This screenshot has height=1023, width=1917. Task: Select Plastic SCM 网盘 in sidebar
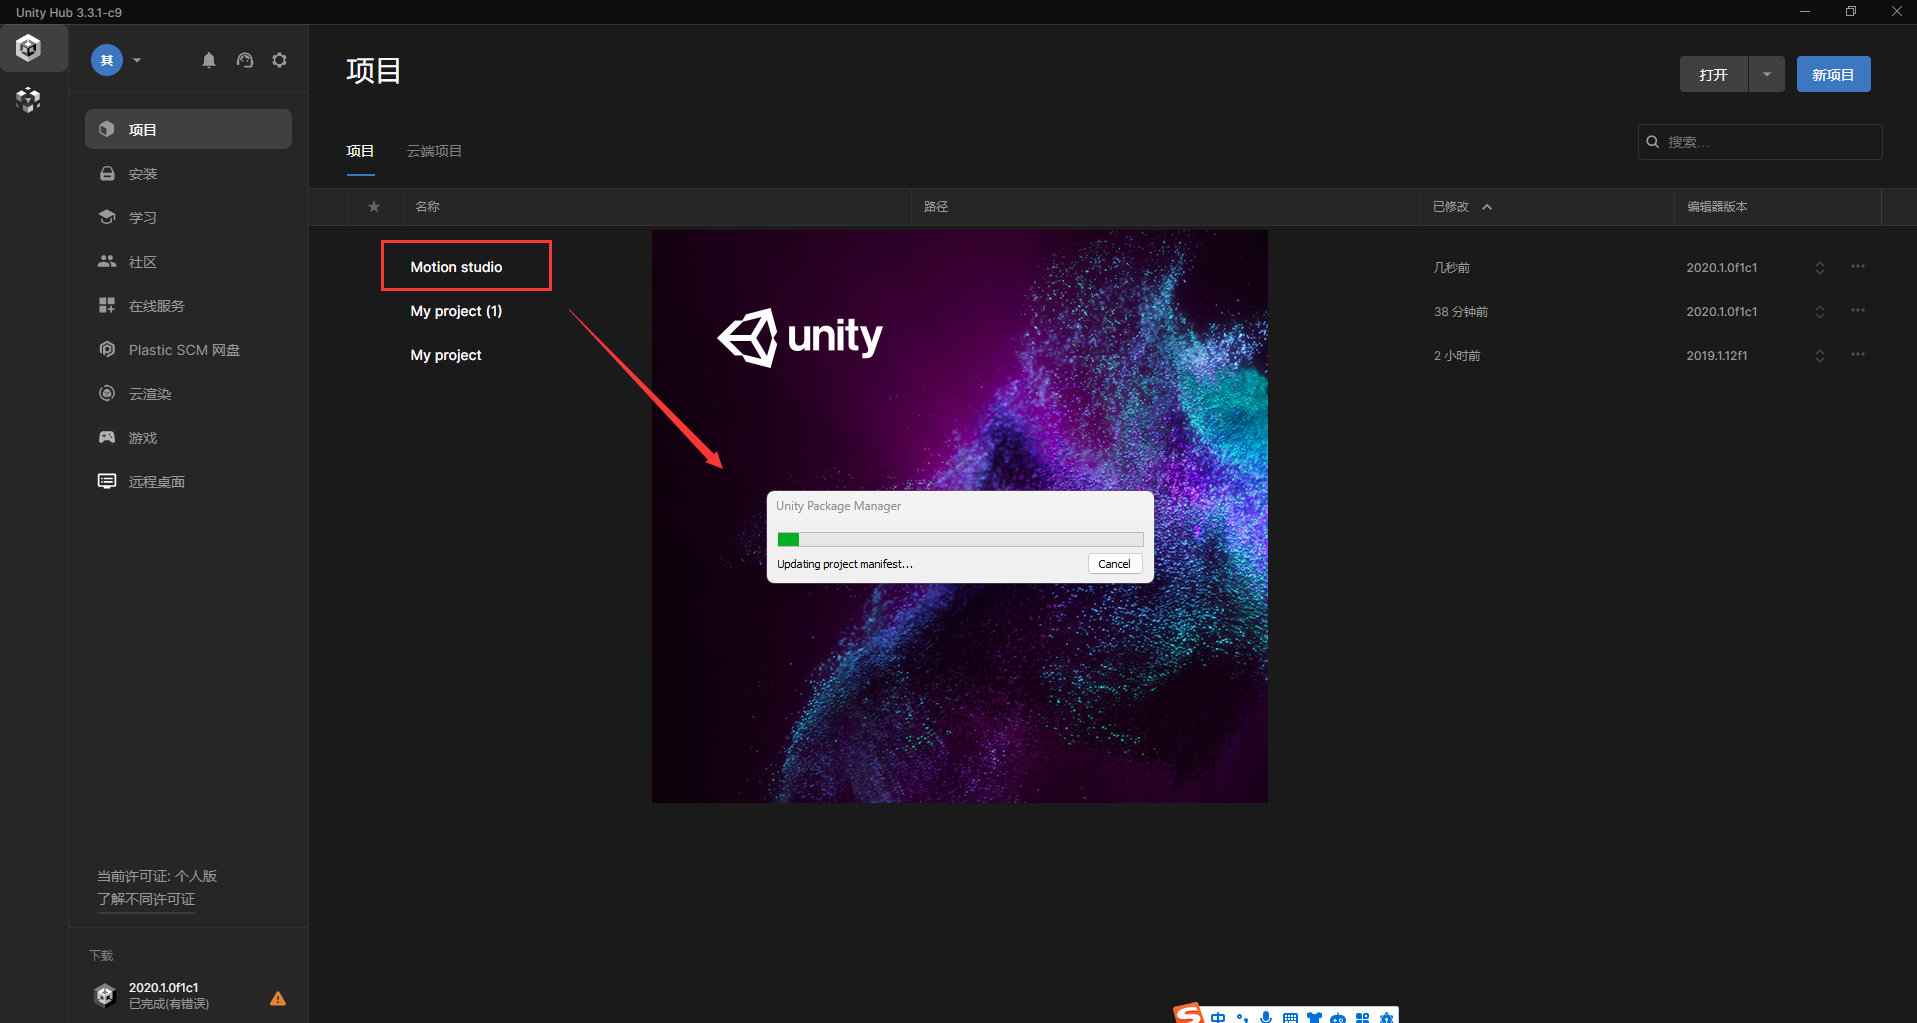click(x=184, y=350)
